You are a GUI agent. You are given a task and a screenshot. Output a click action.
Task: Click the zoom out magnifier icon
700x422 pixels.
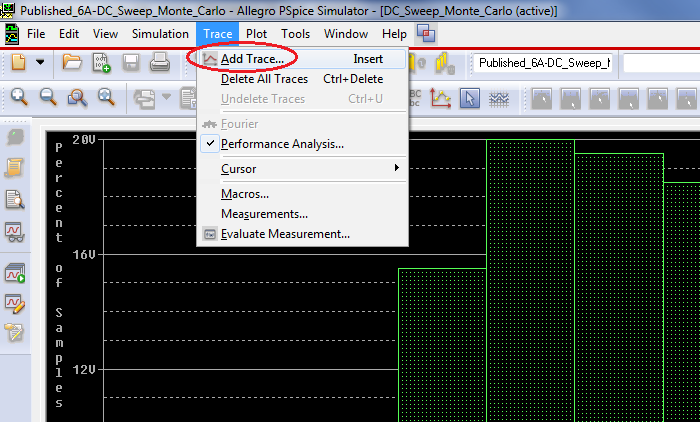[x=48, y=98]
